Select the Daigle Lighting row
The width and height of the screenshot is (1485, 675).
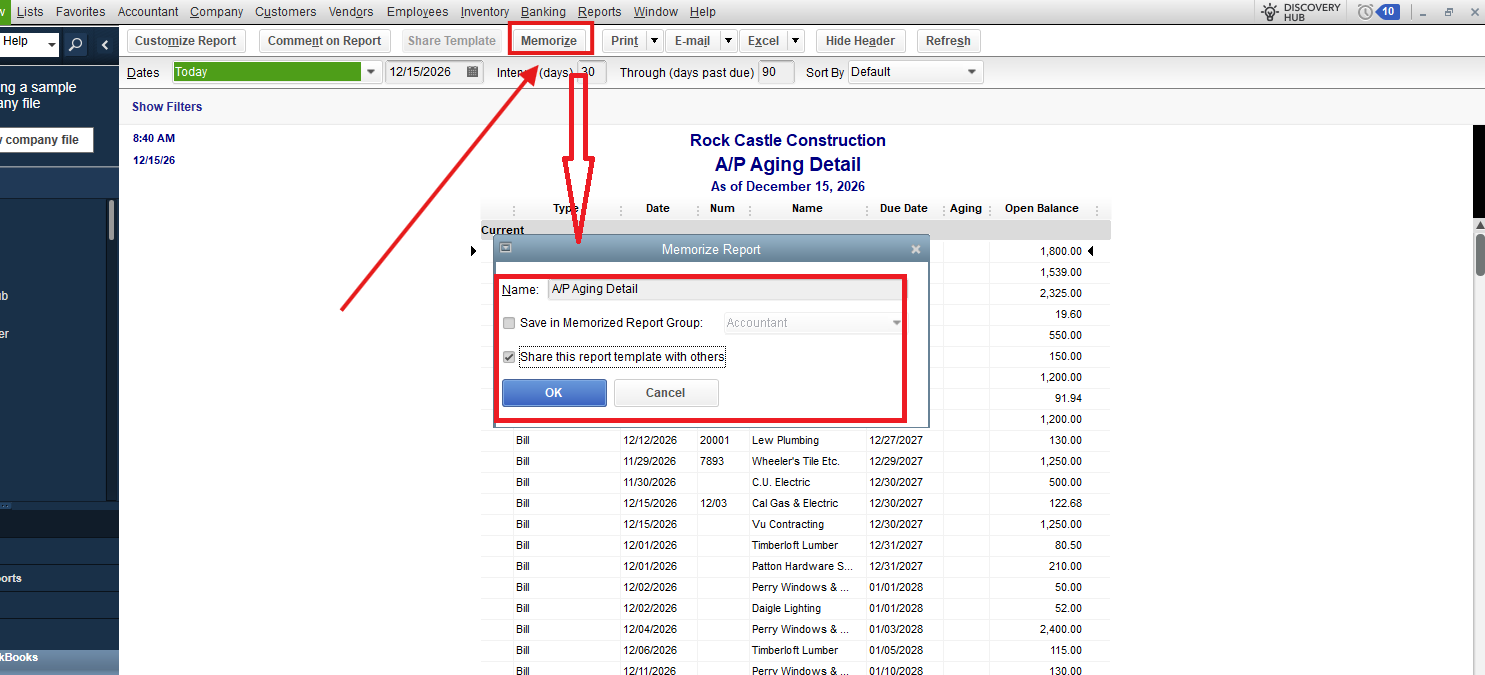click(795, 608)
